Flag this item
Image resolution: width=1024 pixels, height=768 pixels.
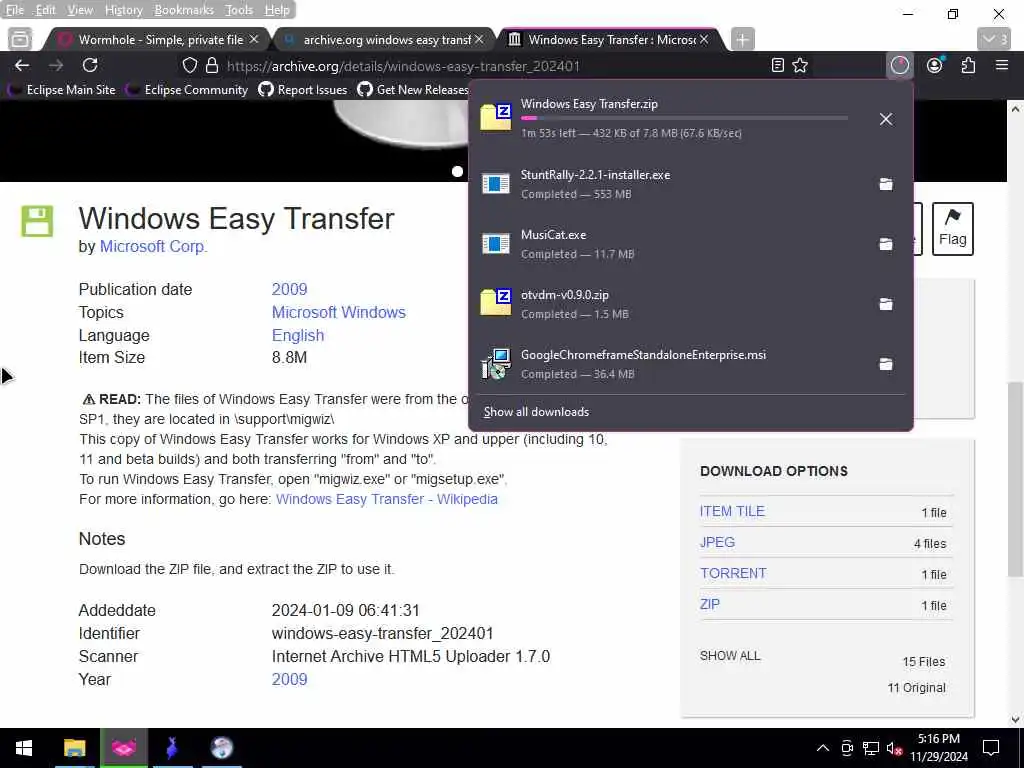pyautogui.click(x=952, y=229)
